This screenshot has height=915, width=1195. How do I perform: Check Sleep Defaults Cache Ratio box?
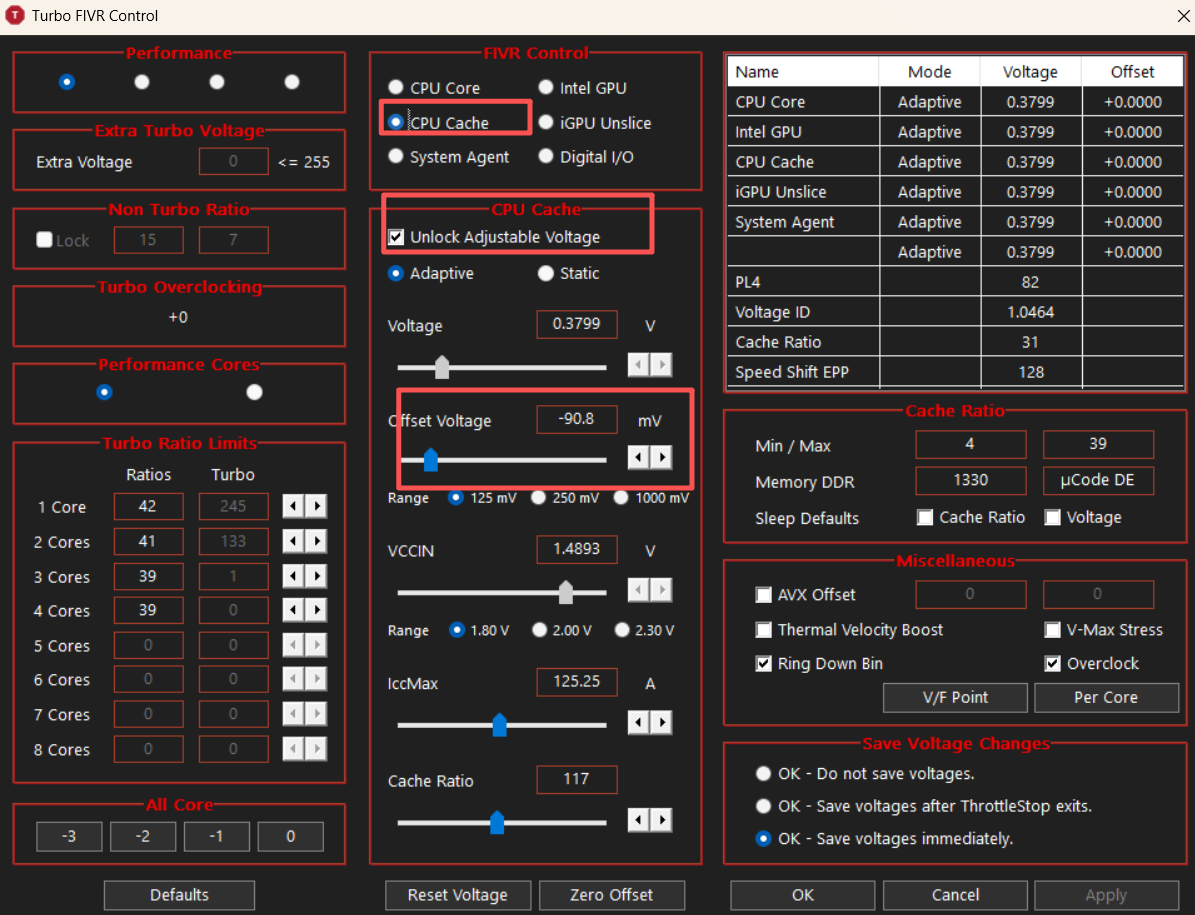(925, 517)
